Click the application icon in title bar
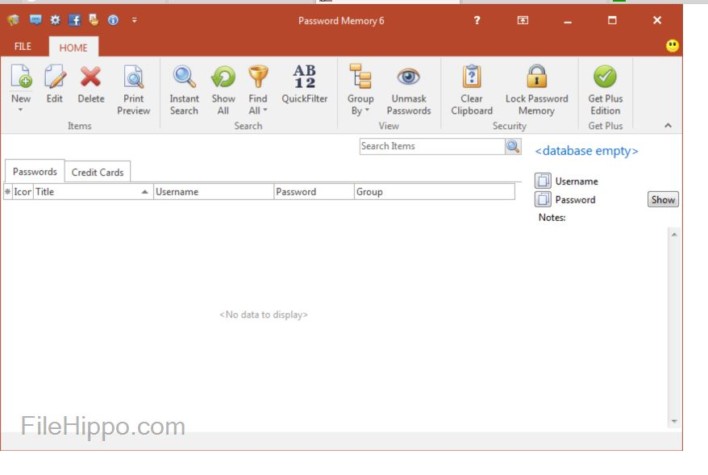708x475 pixels. [x=14, y=20]
